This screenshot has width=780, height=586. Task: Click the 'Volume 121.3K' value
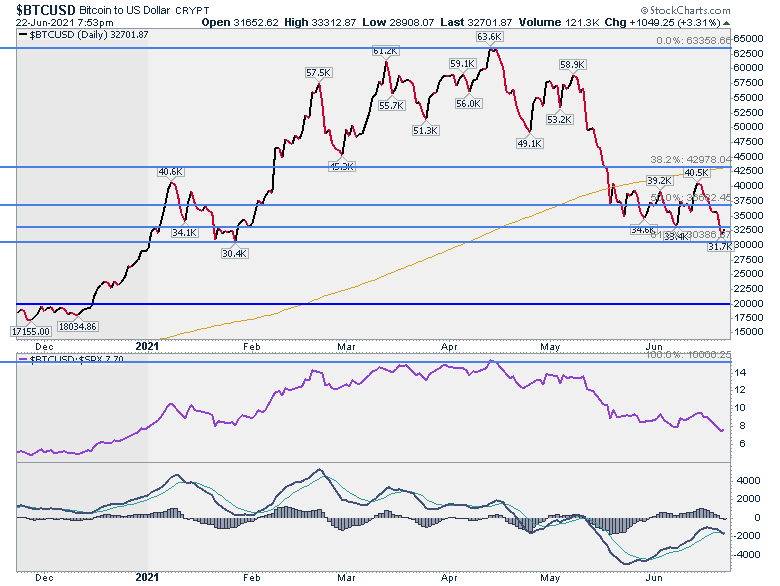pos(559,22)
